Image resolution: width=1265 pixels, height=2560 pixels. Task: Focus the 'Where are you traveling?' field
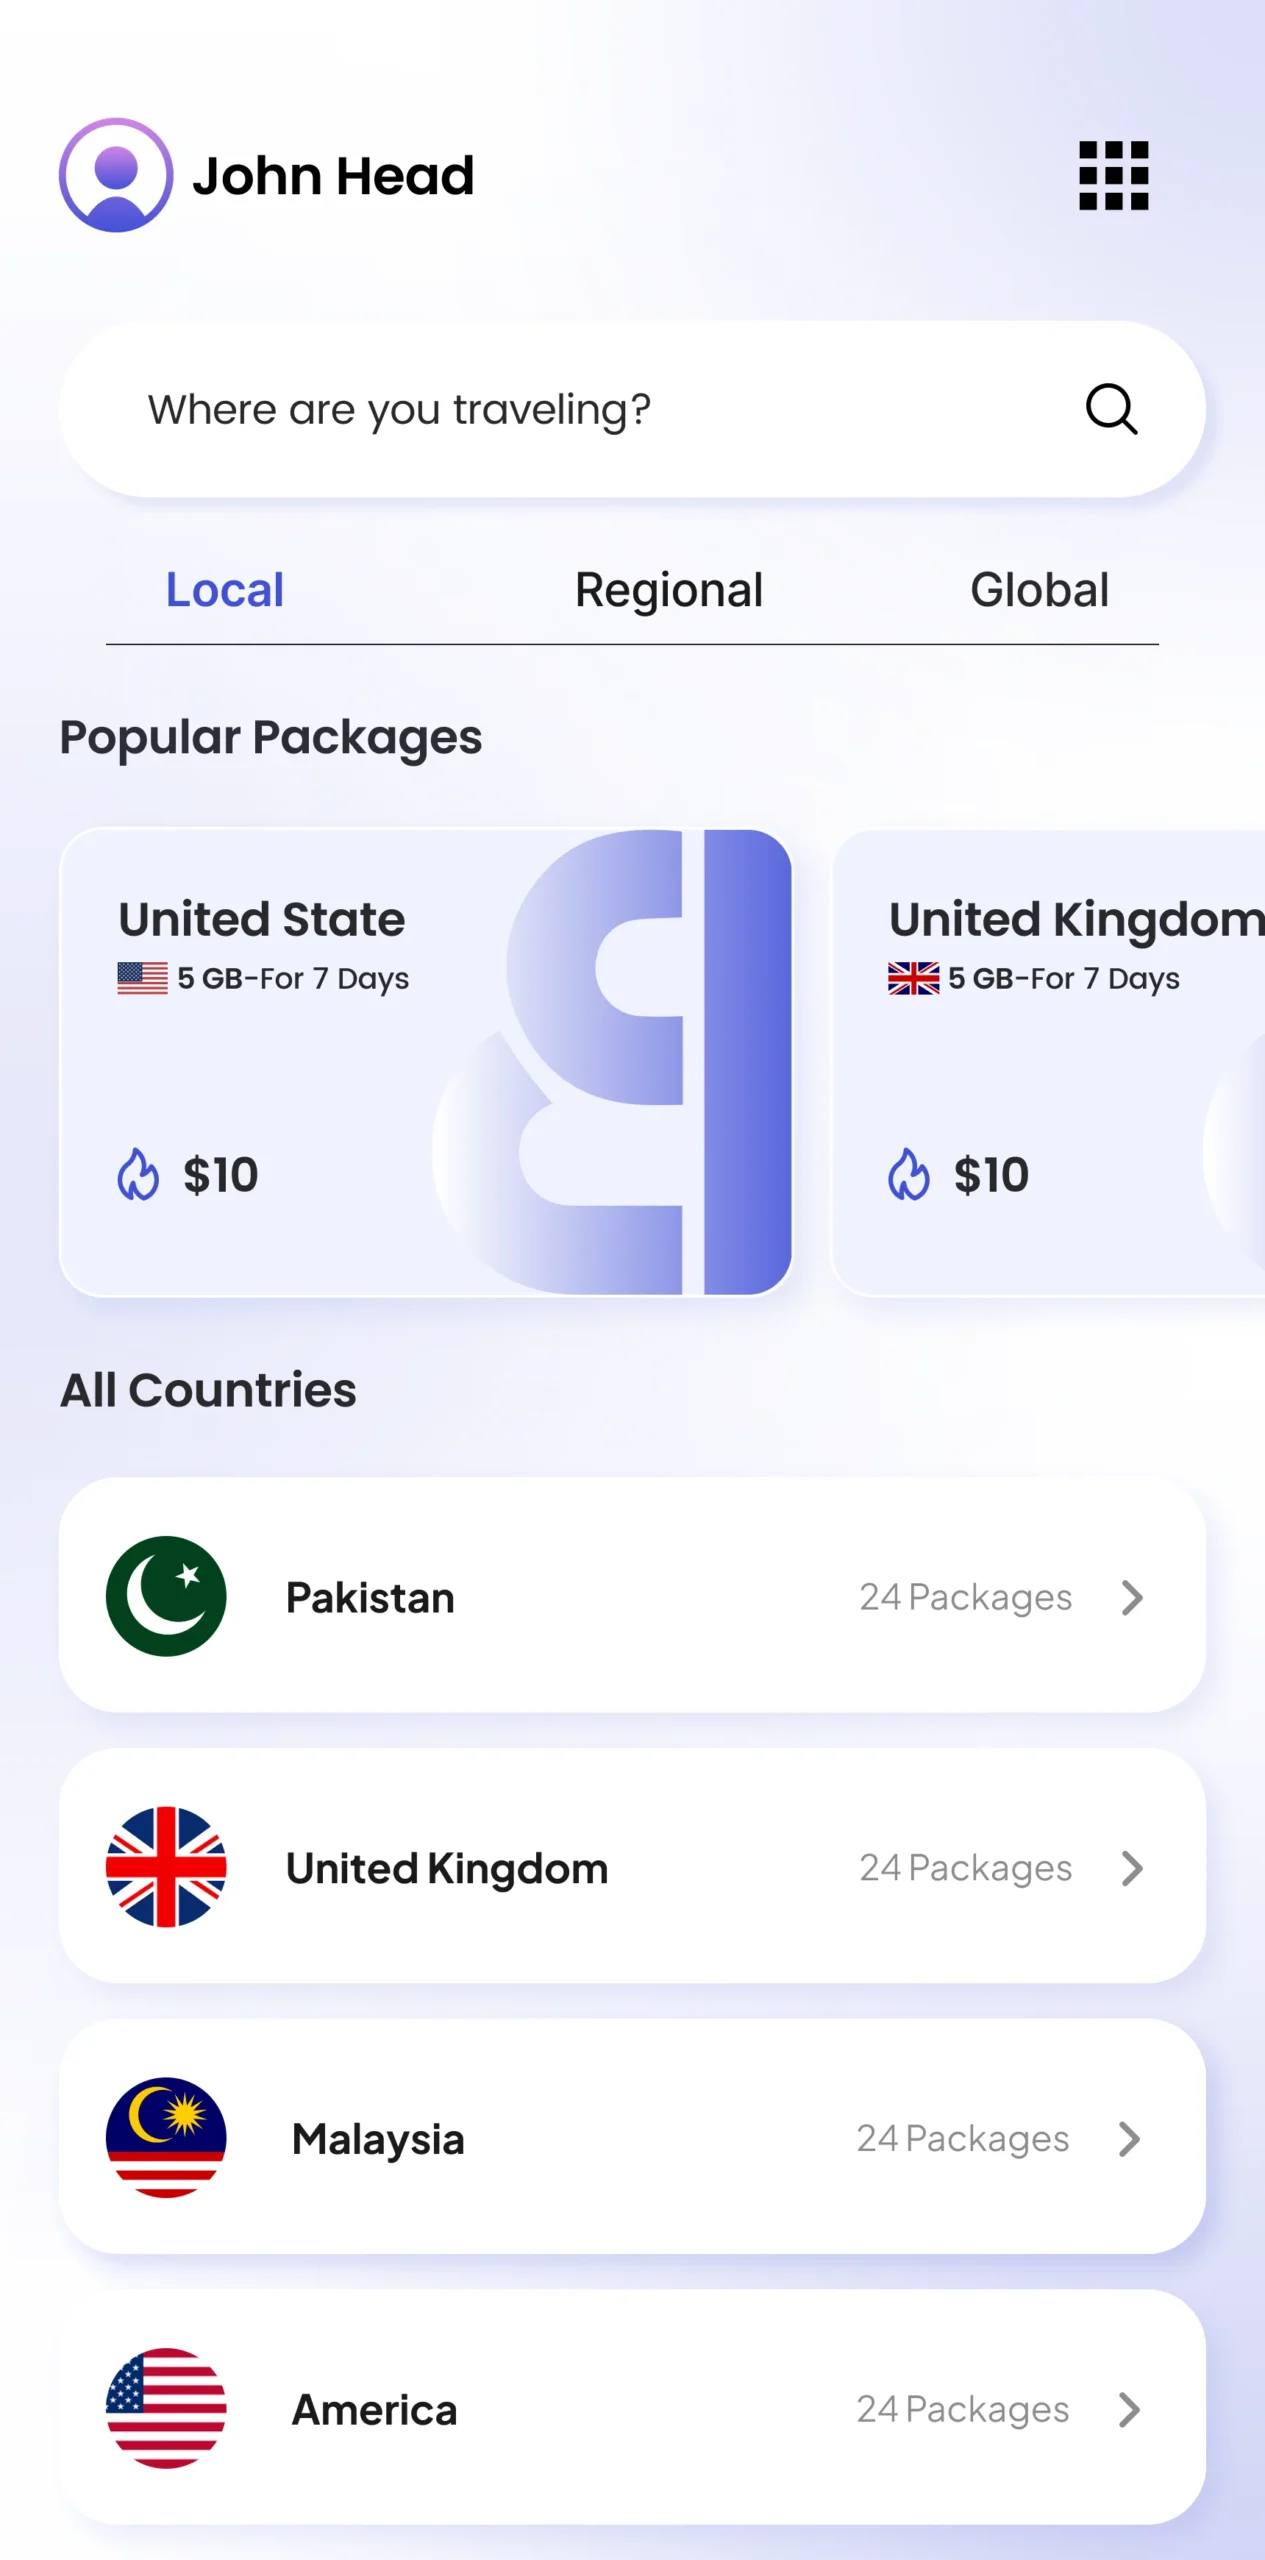tap(632, 409)
